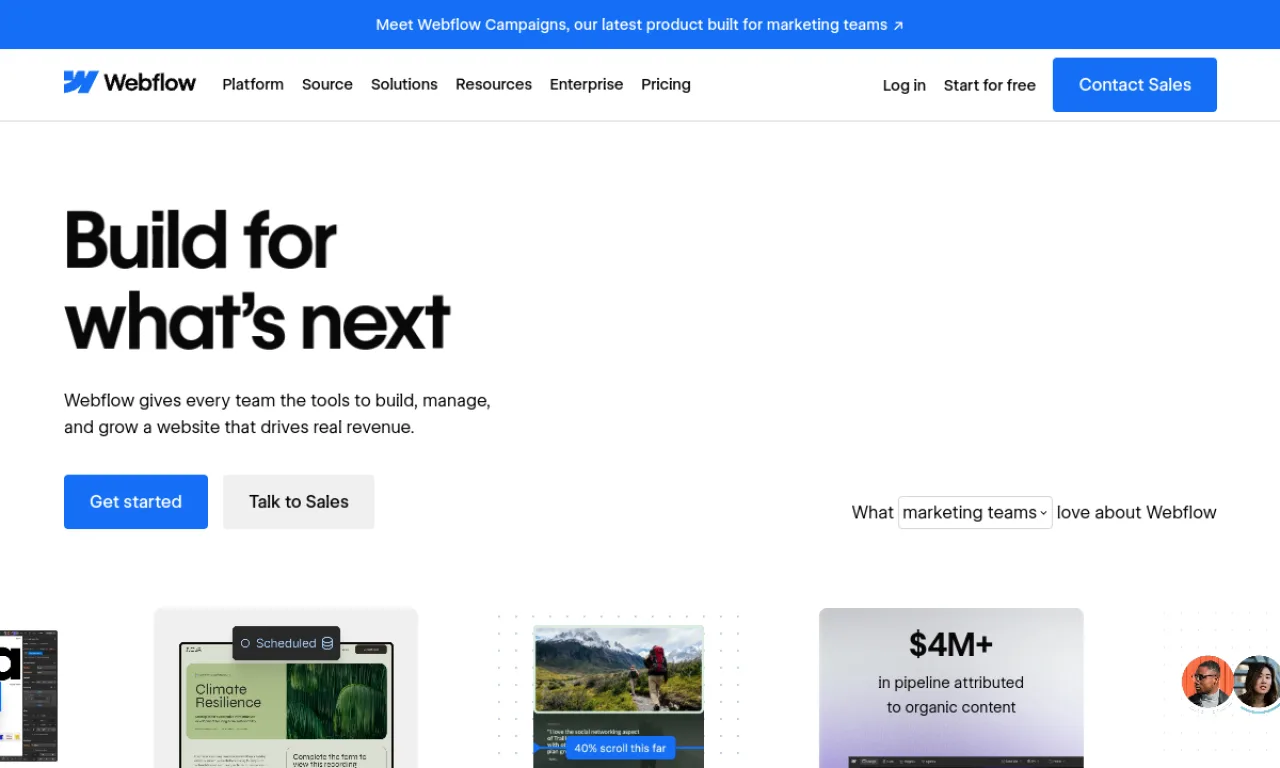Click the love about Webflow text
The height and width of the screenshot is (768, 1280).
coord(1137,512)
